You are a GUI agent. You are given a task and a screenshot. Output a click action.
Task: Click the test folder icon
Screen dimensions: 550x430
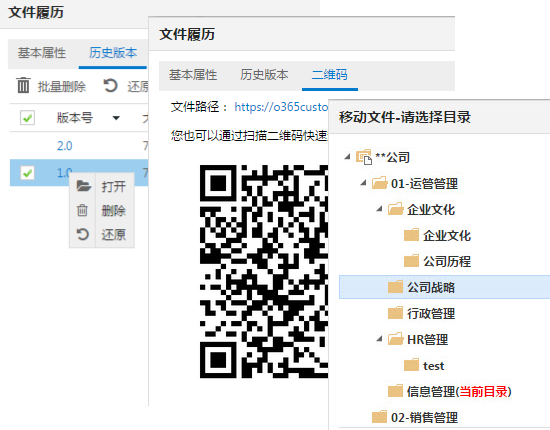411,365
